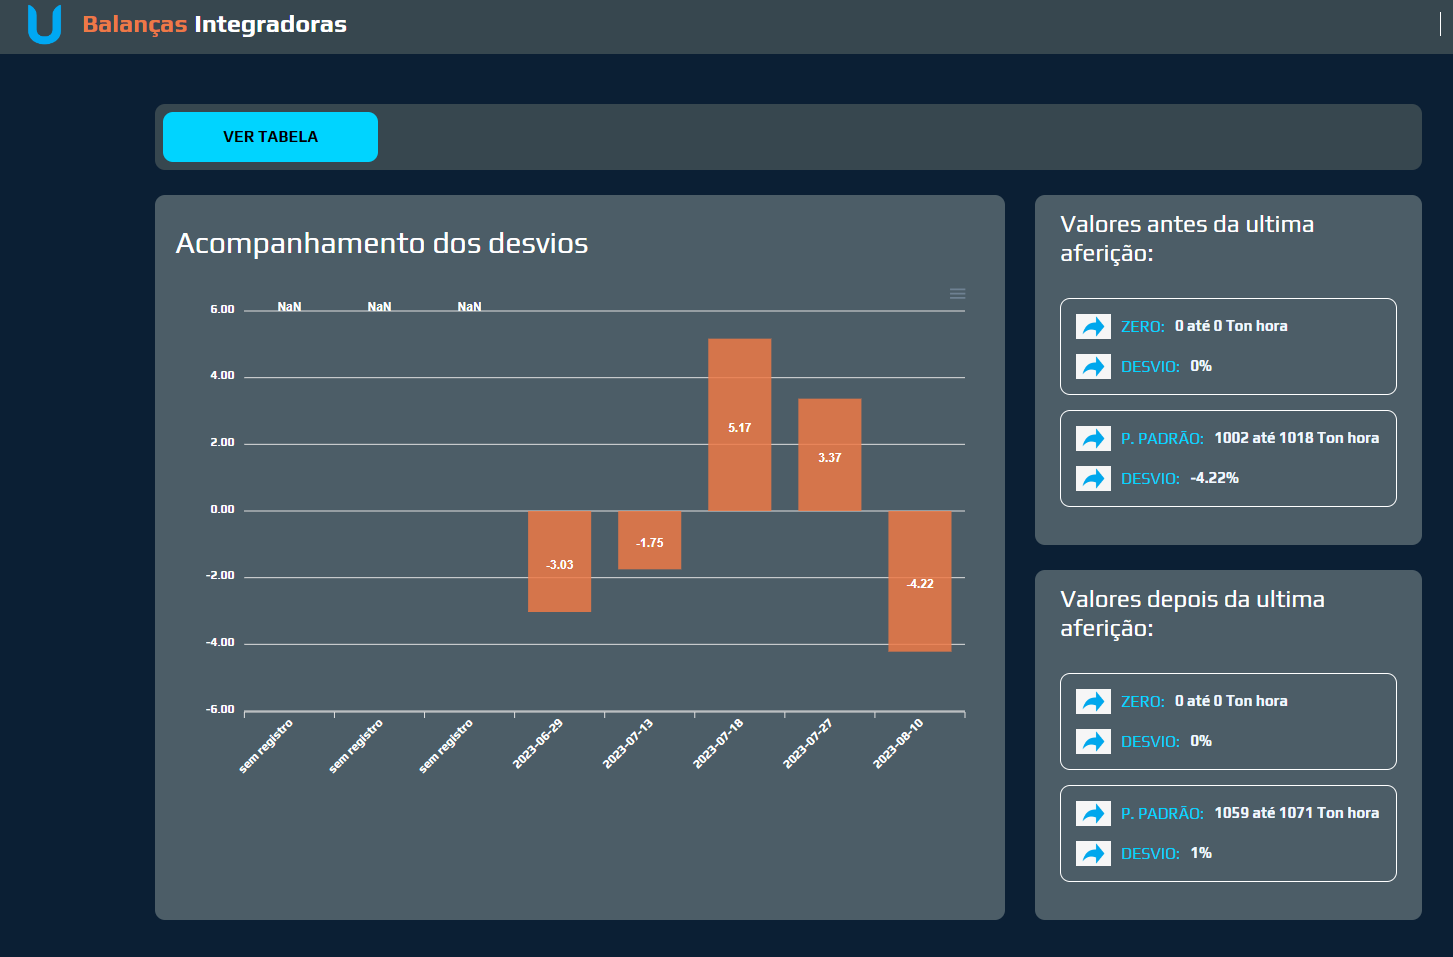Select the -1.75 bar for 2023-07-13
This screenshot has width=1453, height=957.
tap(649, 540)
